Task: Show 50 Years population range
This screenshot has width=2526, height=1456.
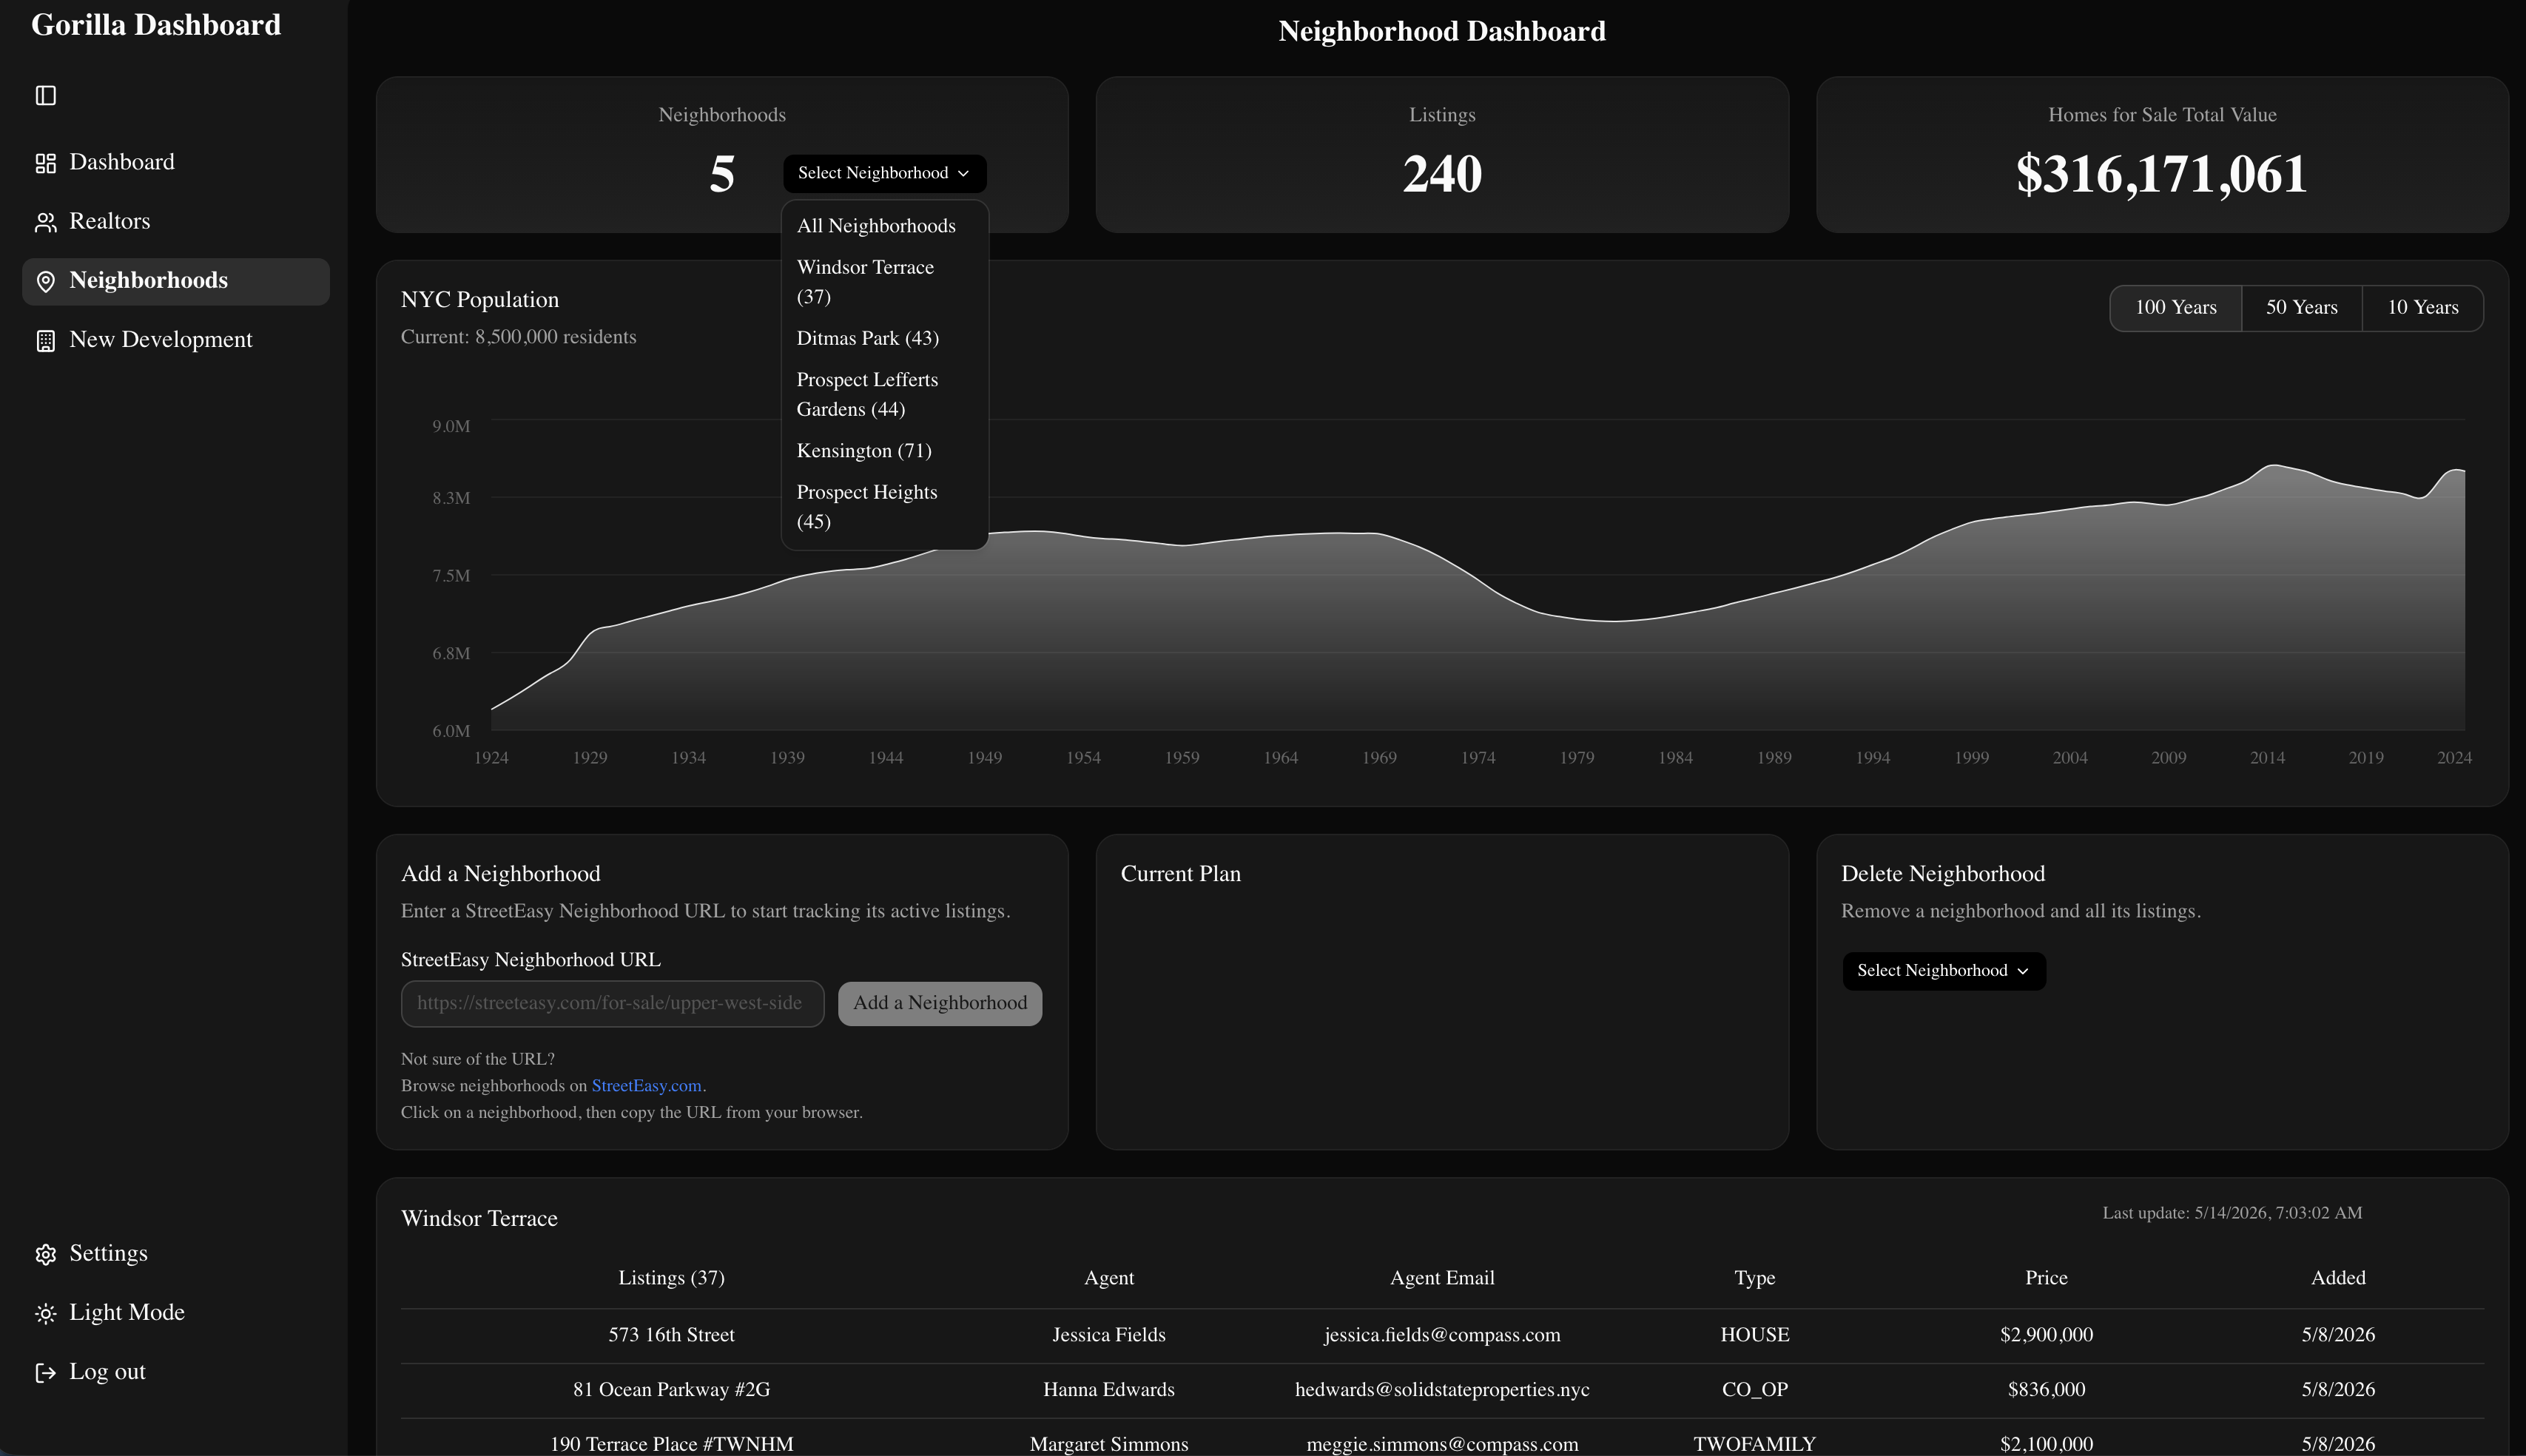Action: coord(2301,308)
